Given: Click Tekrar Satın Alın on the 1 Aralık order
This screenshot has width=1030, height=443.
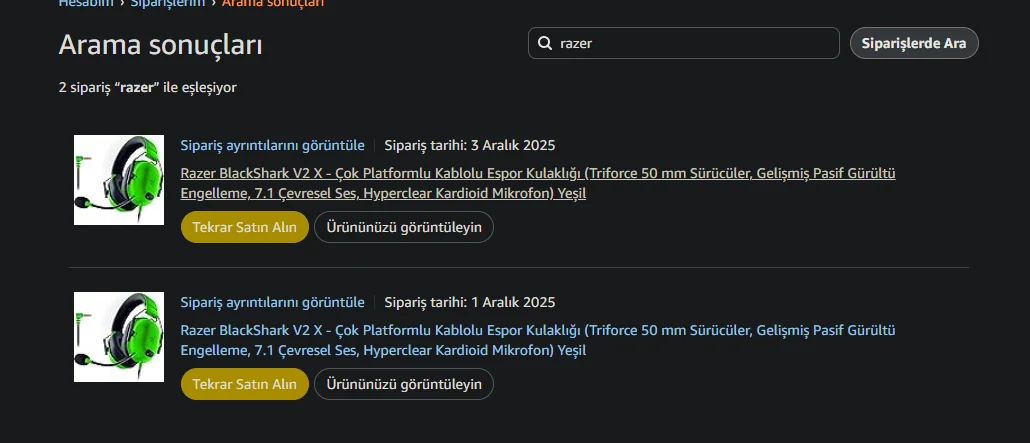Looking at the screenshot, I should click(x=244, y=384).
